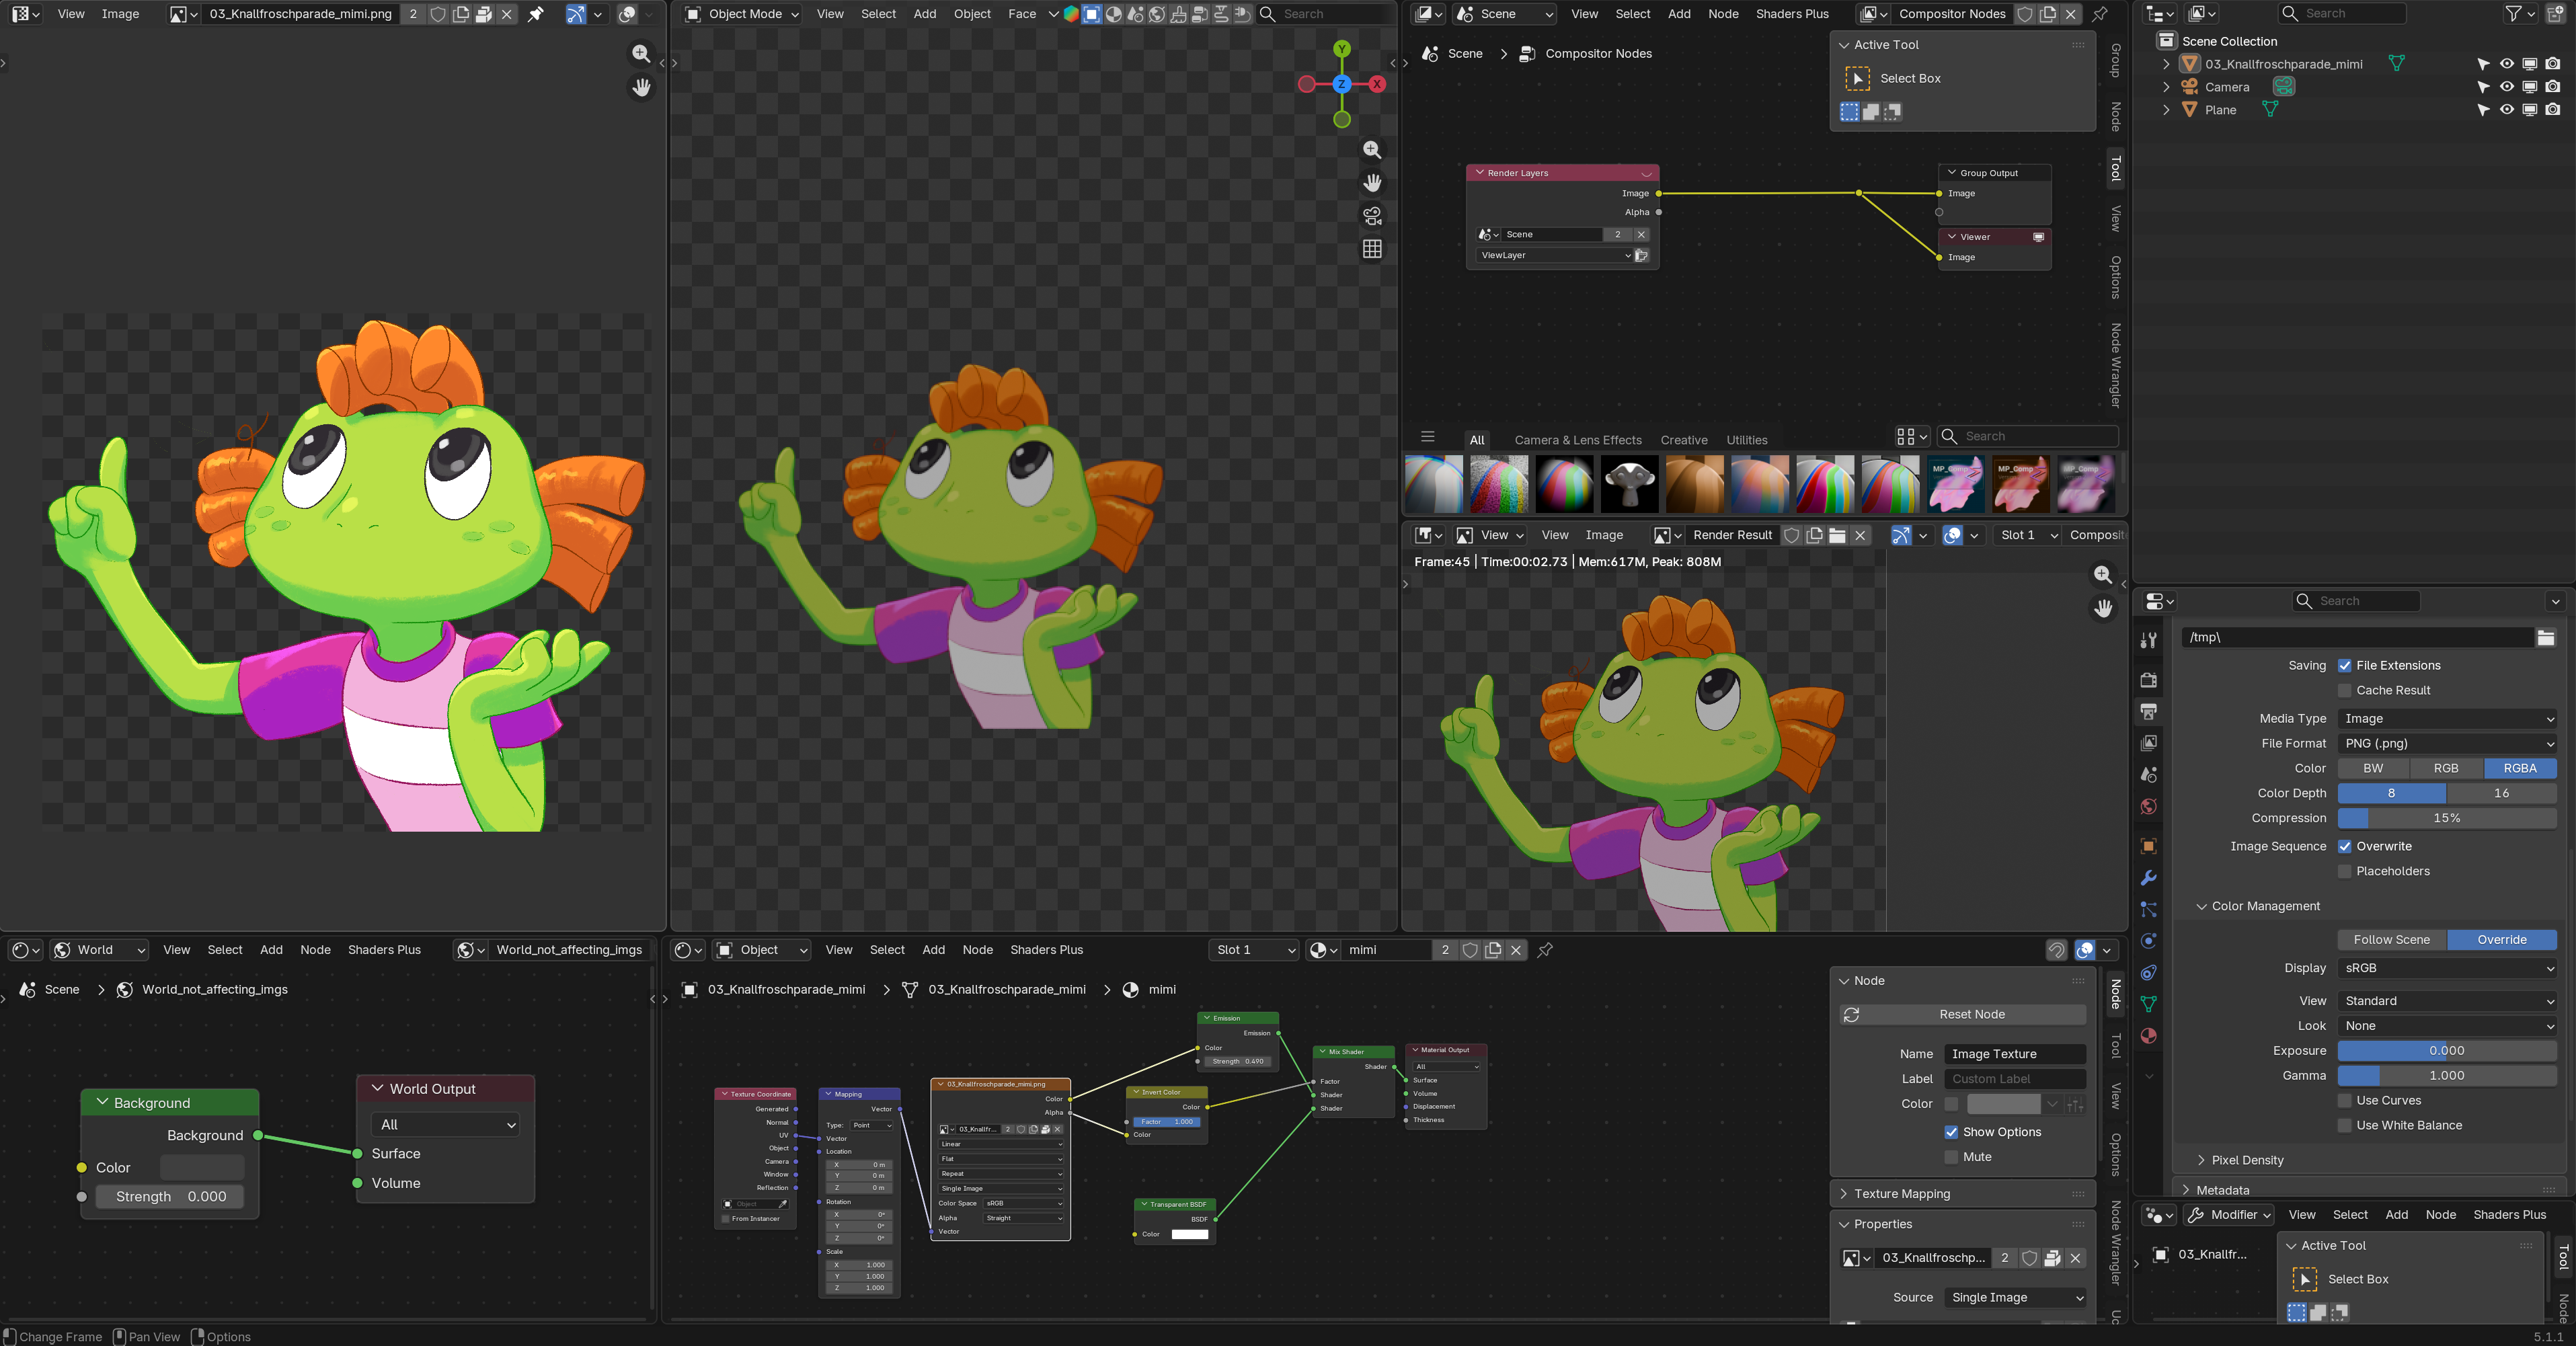The width and height of the screenshot is (2576, 1346).
Task: Click the camera icon on Render Layers node
Action: click(1641, 255)
